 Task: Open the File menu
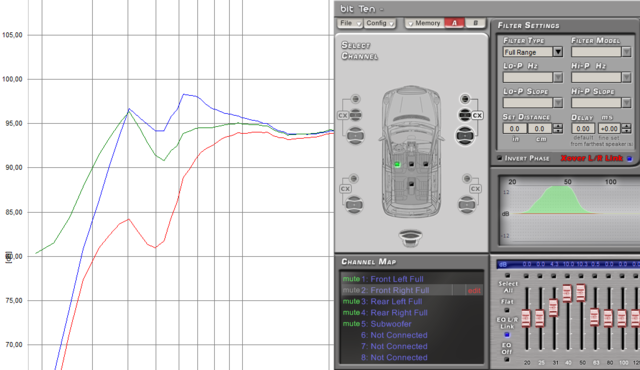(350, 23)
